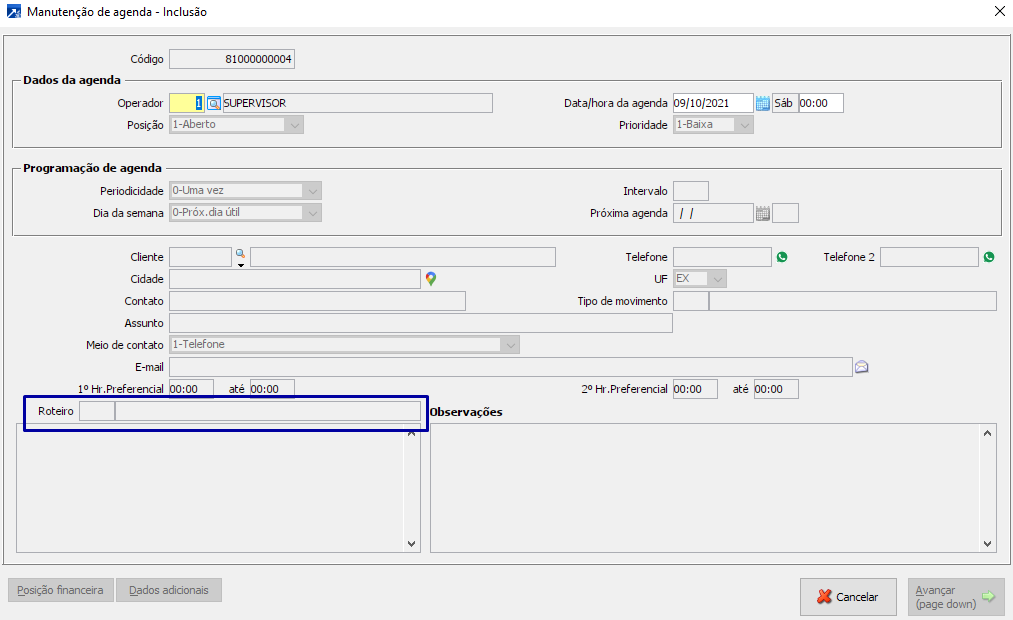Open calendar picker for Próxima agenda
1013x620 pixels.
pyautogui.click(x=762, y=213)
